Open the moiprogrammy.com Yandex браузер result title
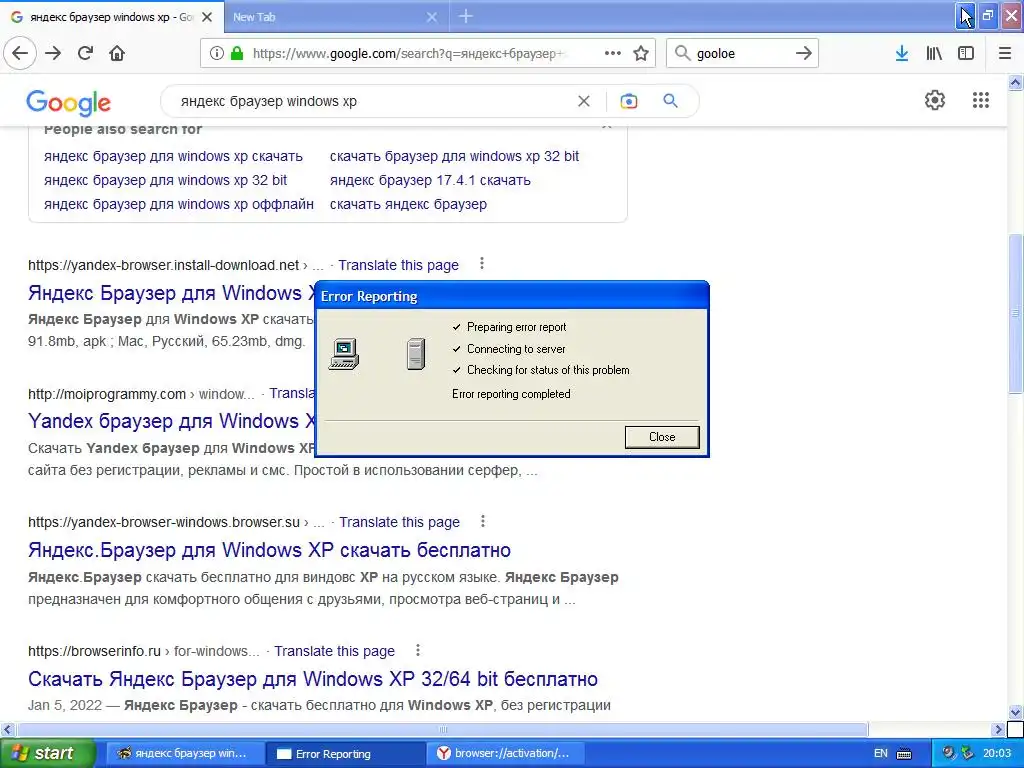The width and height of the screenshot is (1024, 768). [171, 421]
